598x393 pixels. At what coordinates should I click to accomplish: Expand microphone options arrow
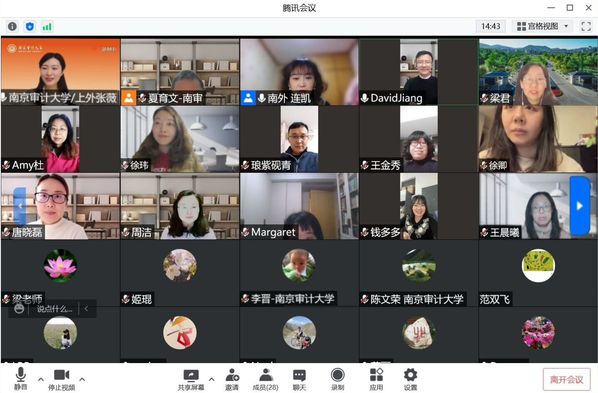coord(41,379)
